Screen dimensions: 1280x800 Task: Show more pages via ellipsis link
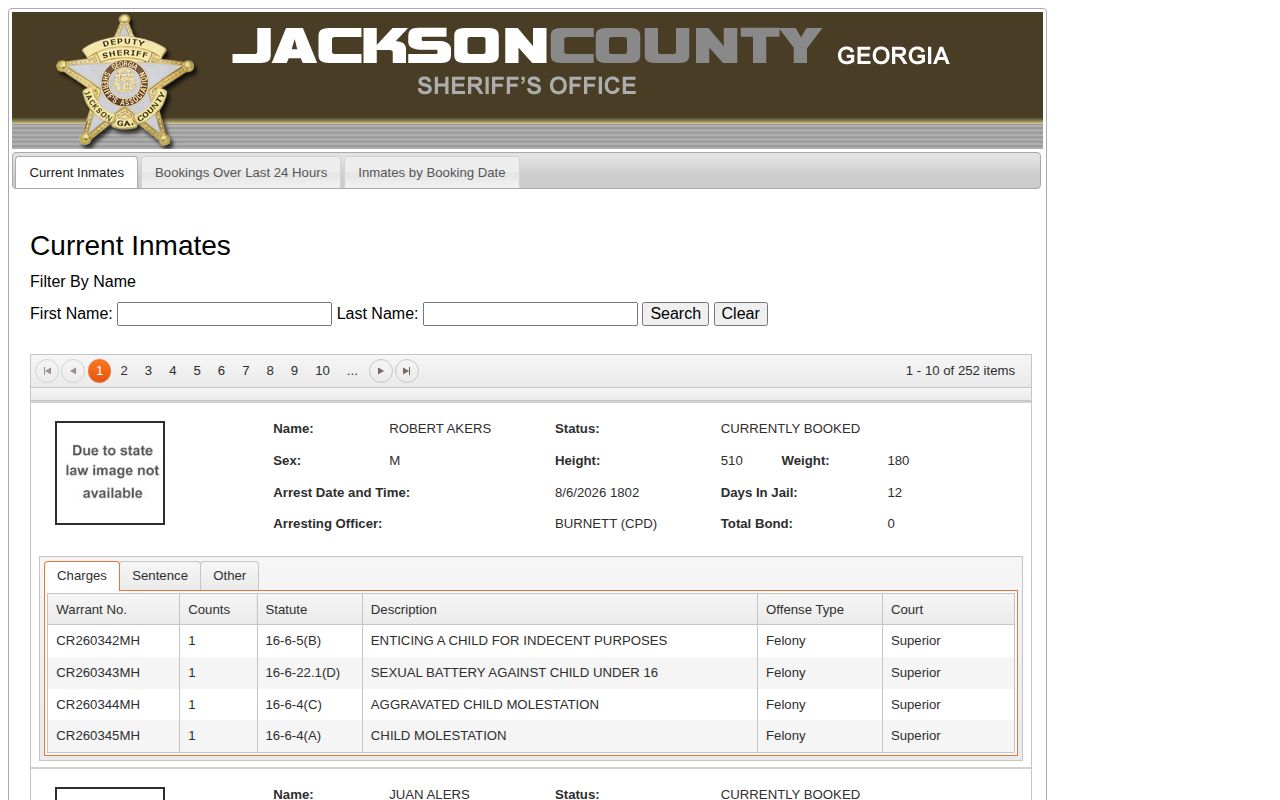click(x=352, y=371)
